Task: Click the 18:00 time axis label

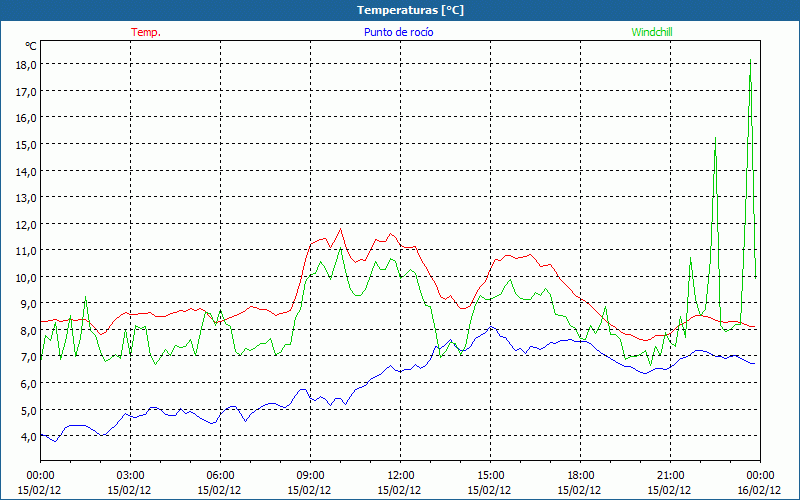Action: coord(581,476)
